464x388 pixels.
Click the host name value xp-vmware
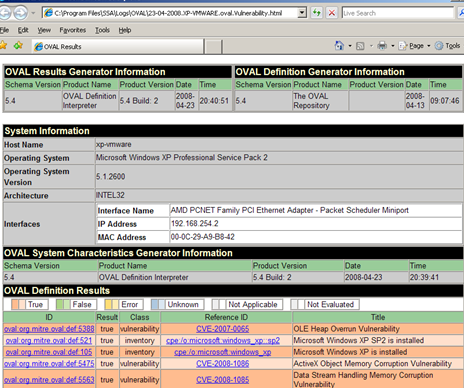pyautogui.click(x=114, y=144)
